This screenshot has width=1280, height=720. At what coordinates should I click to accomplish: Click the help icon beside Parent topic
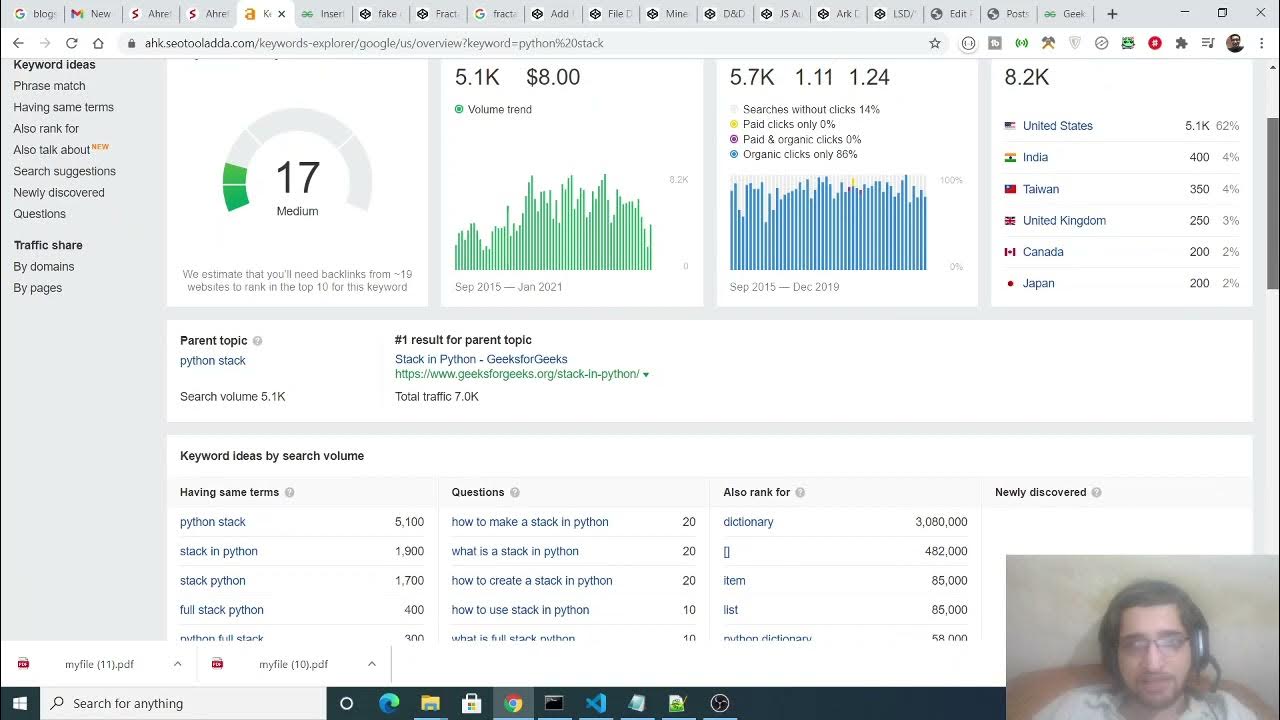pyautogui.click(x=257, y=341)
